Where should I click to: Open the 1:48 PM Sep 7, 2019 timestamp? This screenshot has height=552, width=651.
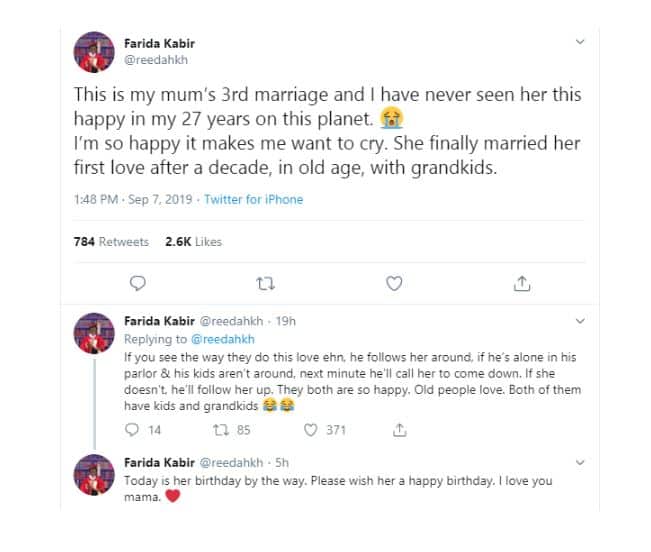click(134, 199)
